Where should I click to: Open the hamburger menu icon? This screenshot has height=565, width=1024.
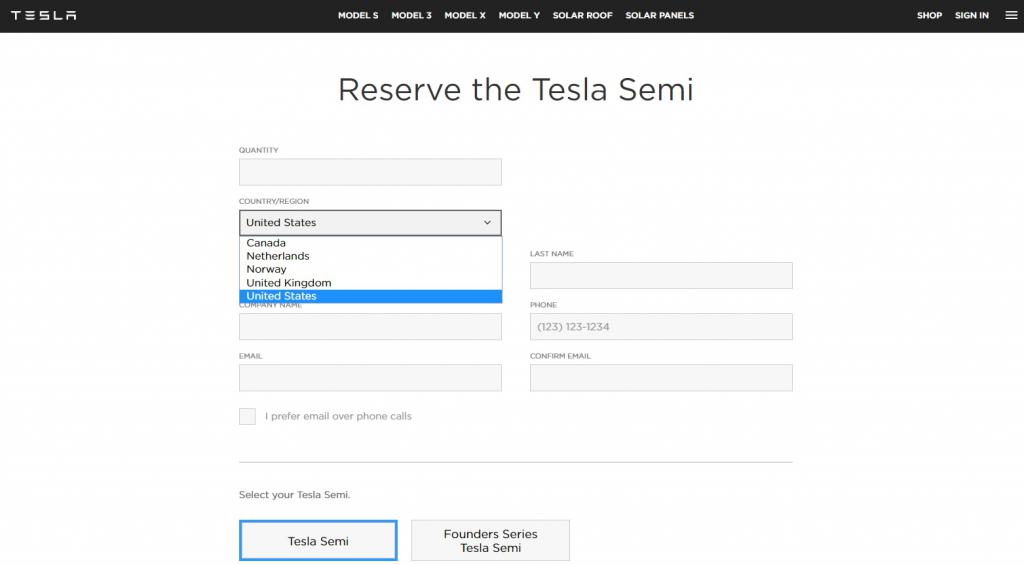tap(1010, 16)
